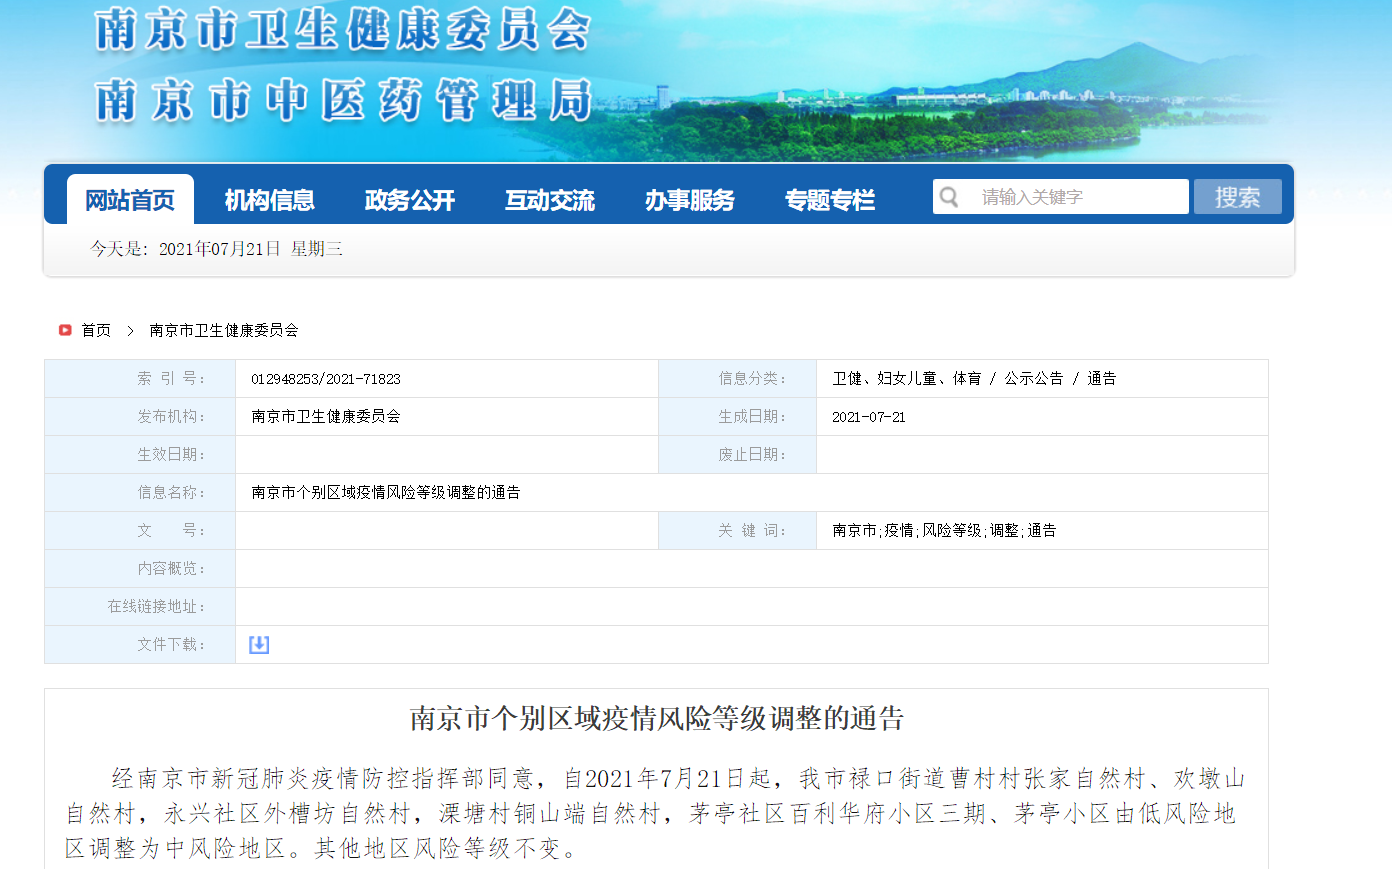Click the magnifier icon in search box
Screen dimensions: 1392x869
949,197
